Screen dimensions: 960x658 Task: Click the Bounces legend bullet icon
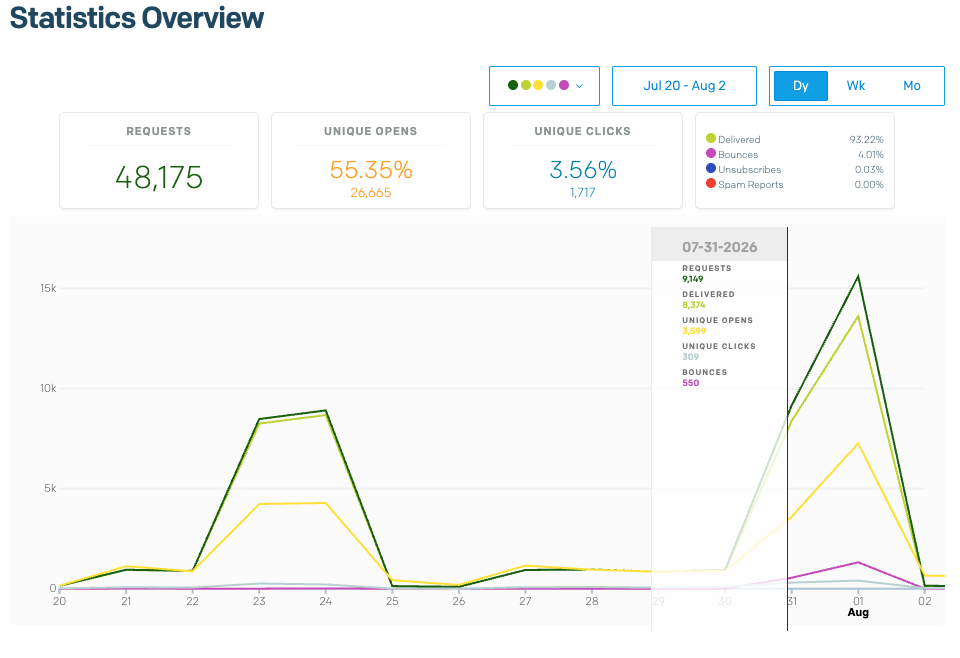coord(711,153)
